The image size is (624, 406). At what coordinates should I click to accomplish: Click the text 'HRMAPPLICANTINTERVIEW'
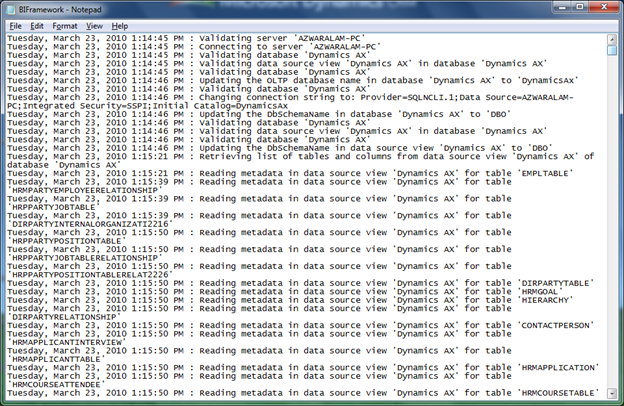click(66, 342)
